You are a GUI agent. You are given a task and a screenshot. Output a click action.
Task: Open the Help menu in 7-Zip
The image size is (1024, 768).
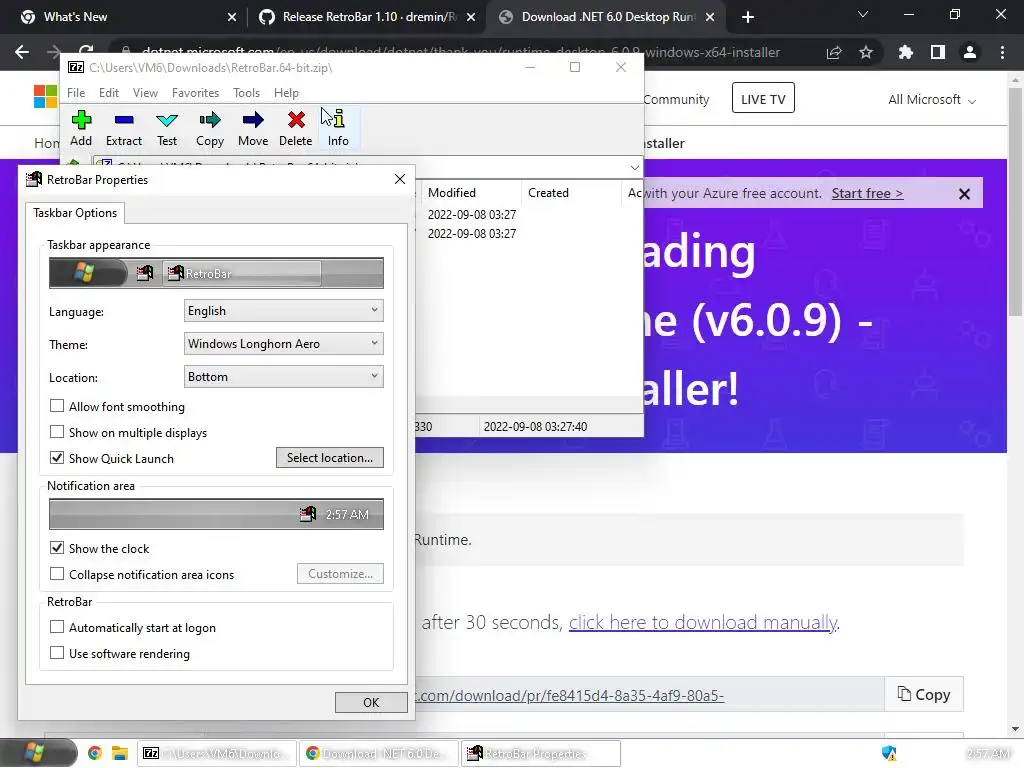(286, 93)
